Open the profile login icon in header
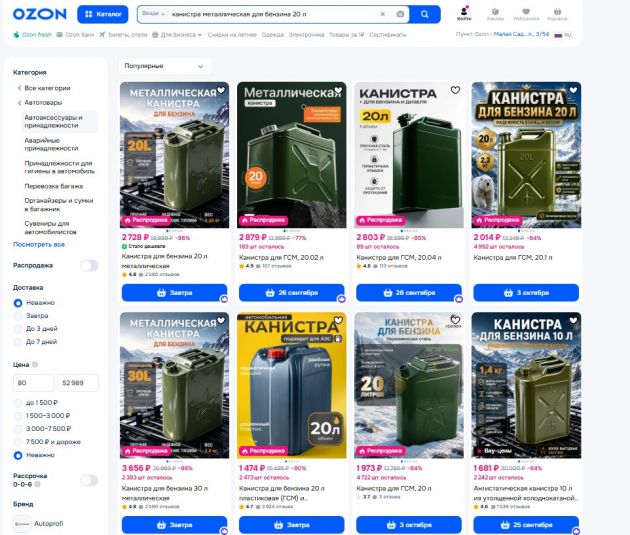The height and width of the screenshot is (535, 630). tap(464, 13)
